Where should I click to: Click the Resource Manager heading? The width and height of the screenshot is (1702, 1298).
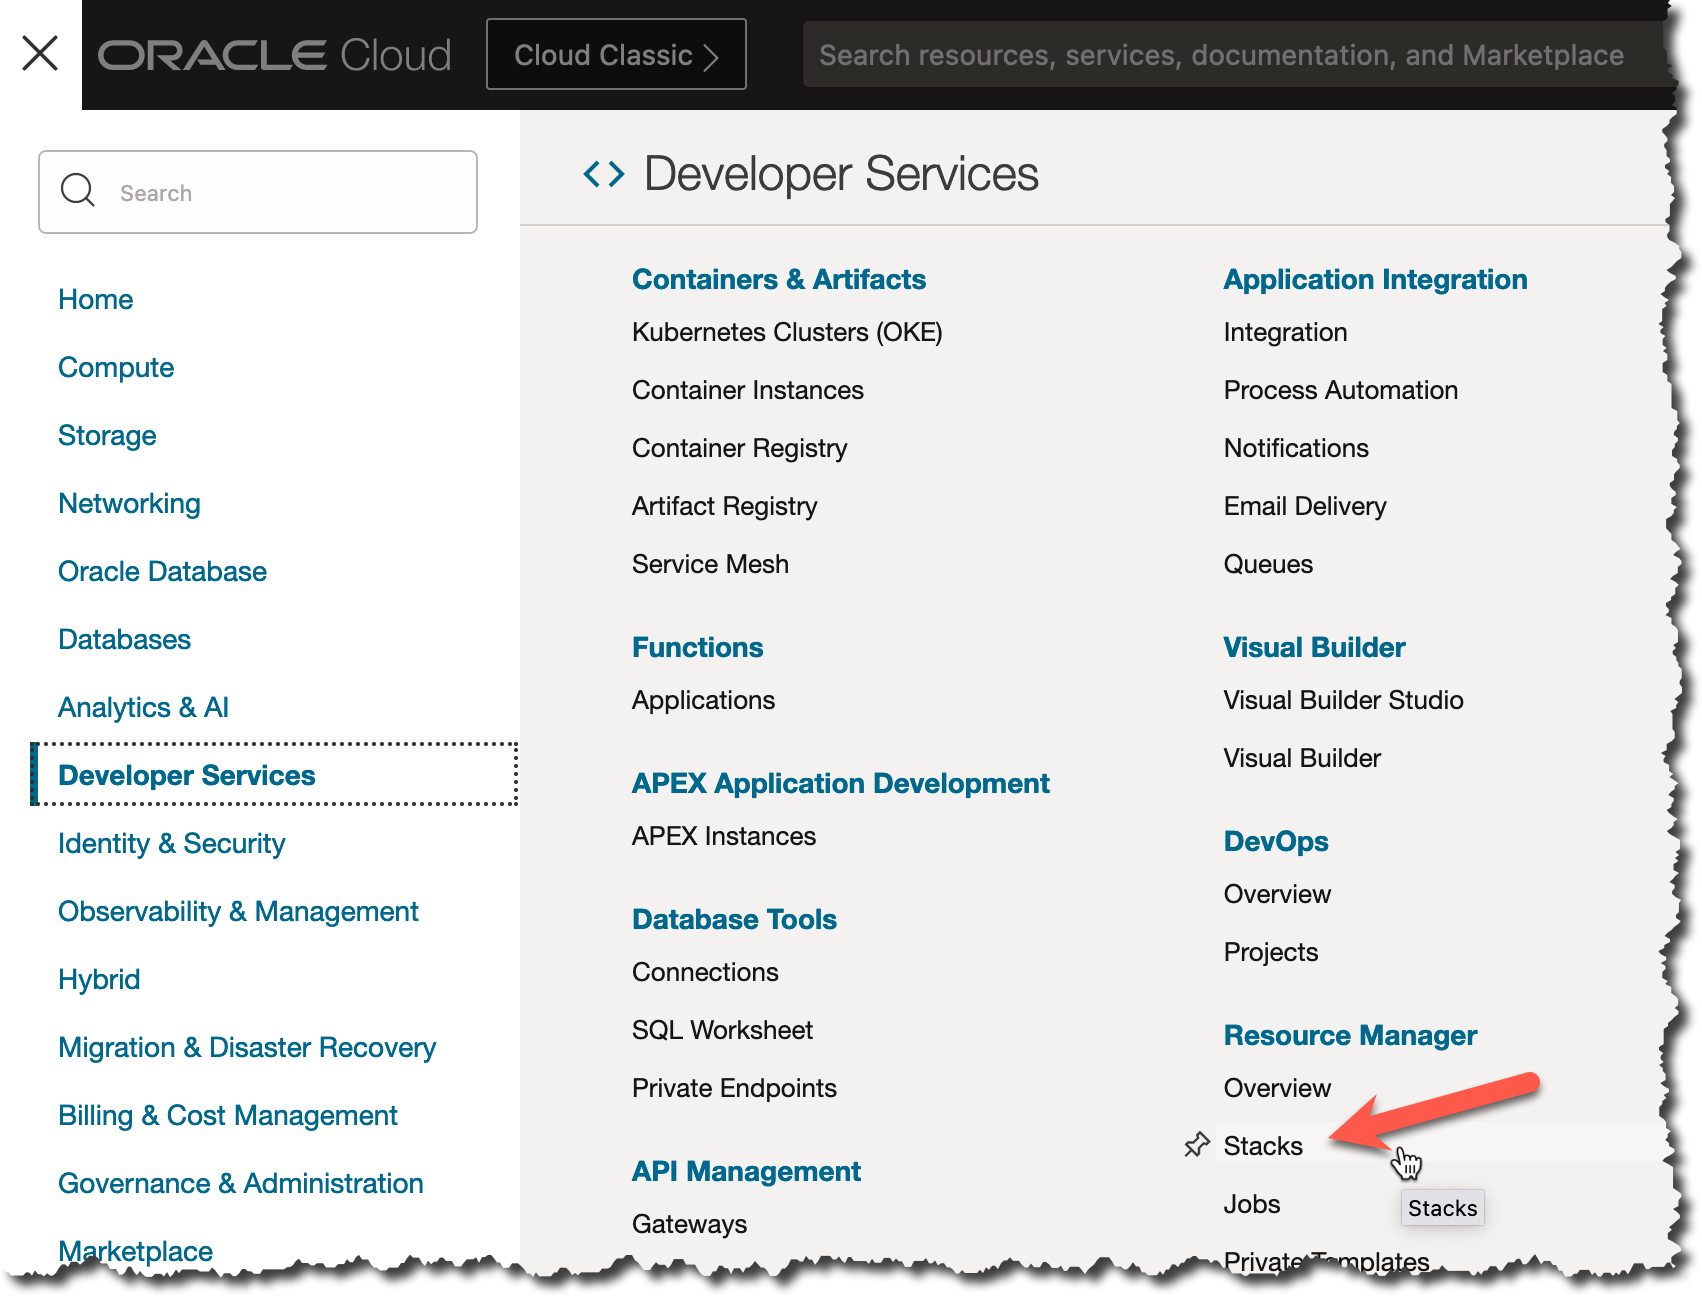[x=1350, y=1035]
